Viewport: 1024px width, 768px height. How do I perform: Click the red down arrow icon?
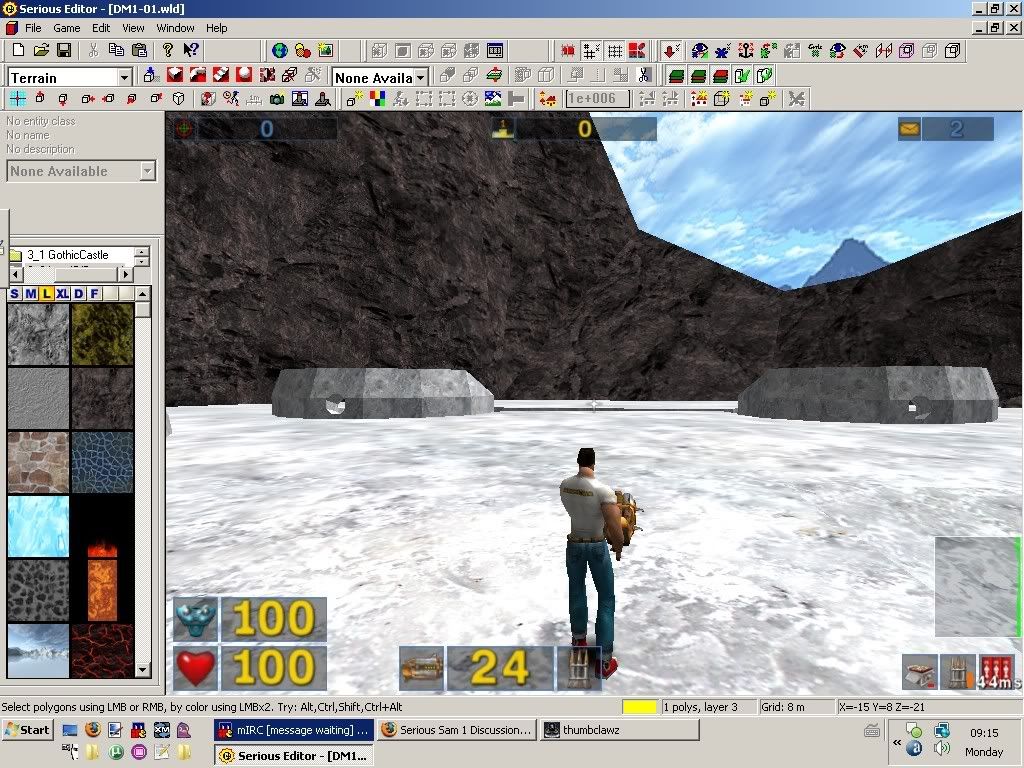click(x=671, y=50)
